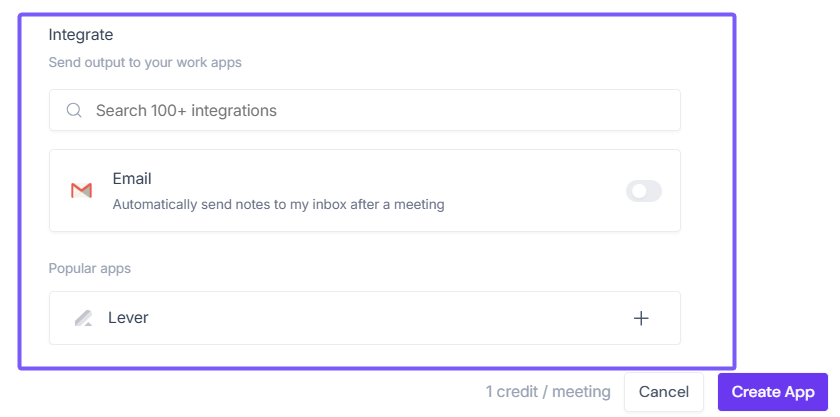The height and width of the screenshot is (417, 840).
Task: Click the search magnifier icon
Action: [73, 110]
